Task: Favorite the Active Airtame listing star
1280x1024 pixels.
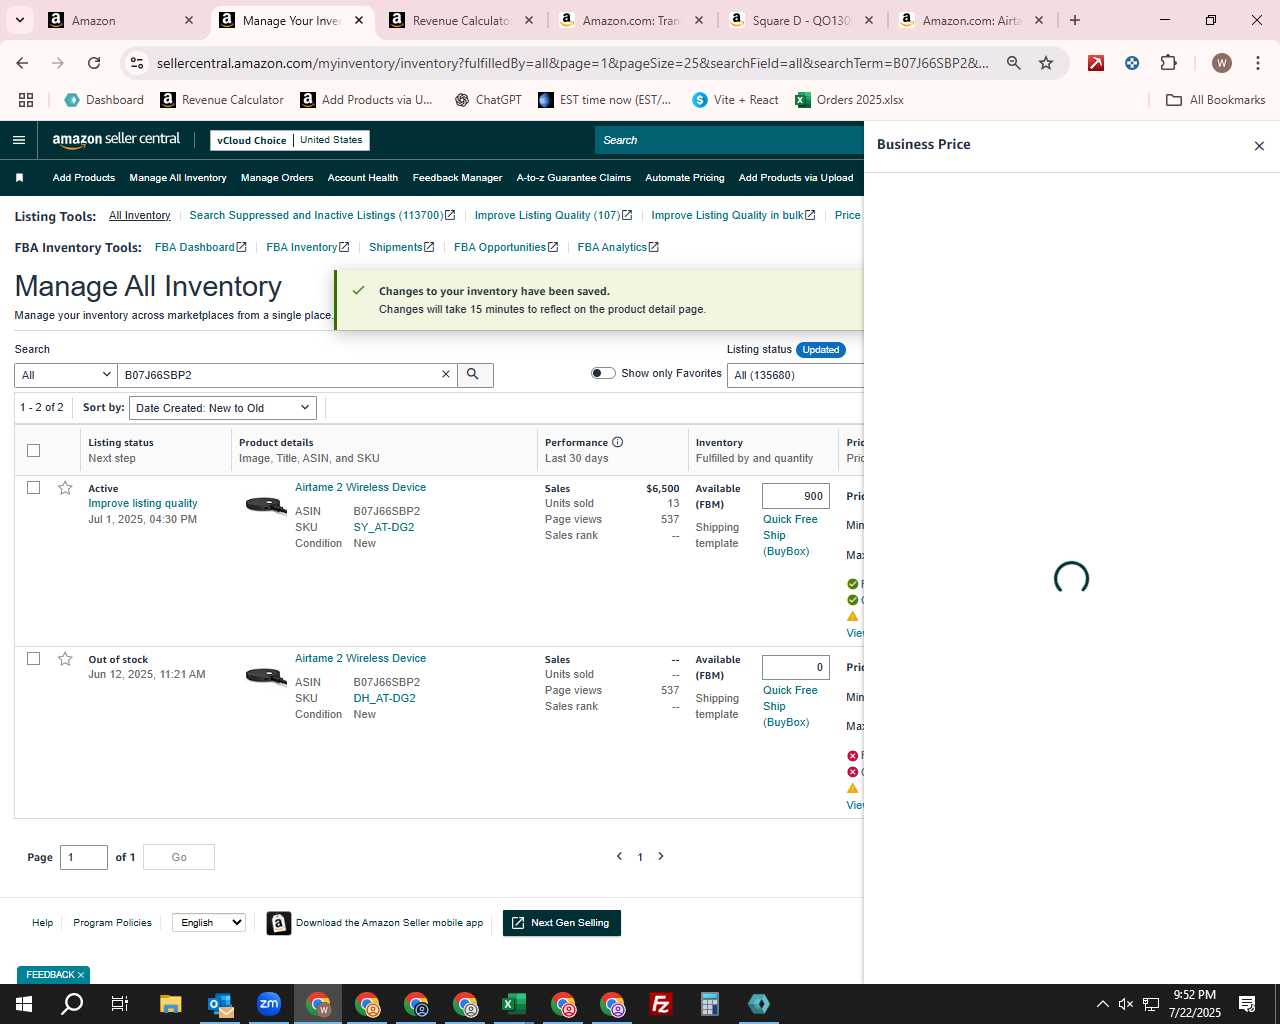Action: point(65,488)
